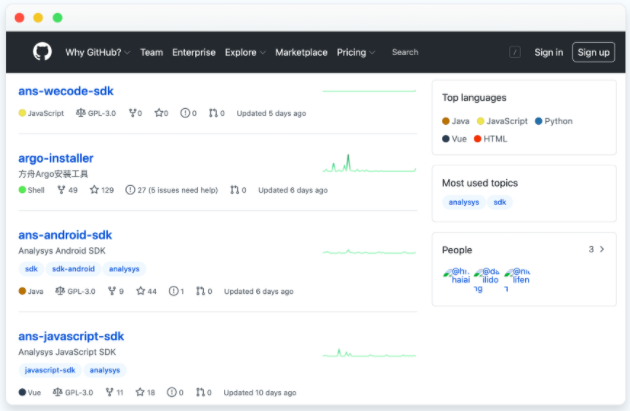
Task: Click ans-android-sdk activity sparkline graph
Action: tap(369, 252)
